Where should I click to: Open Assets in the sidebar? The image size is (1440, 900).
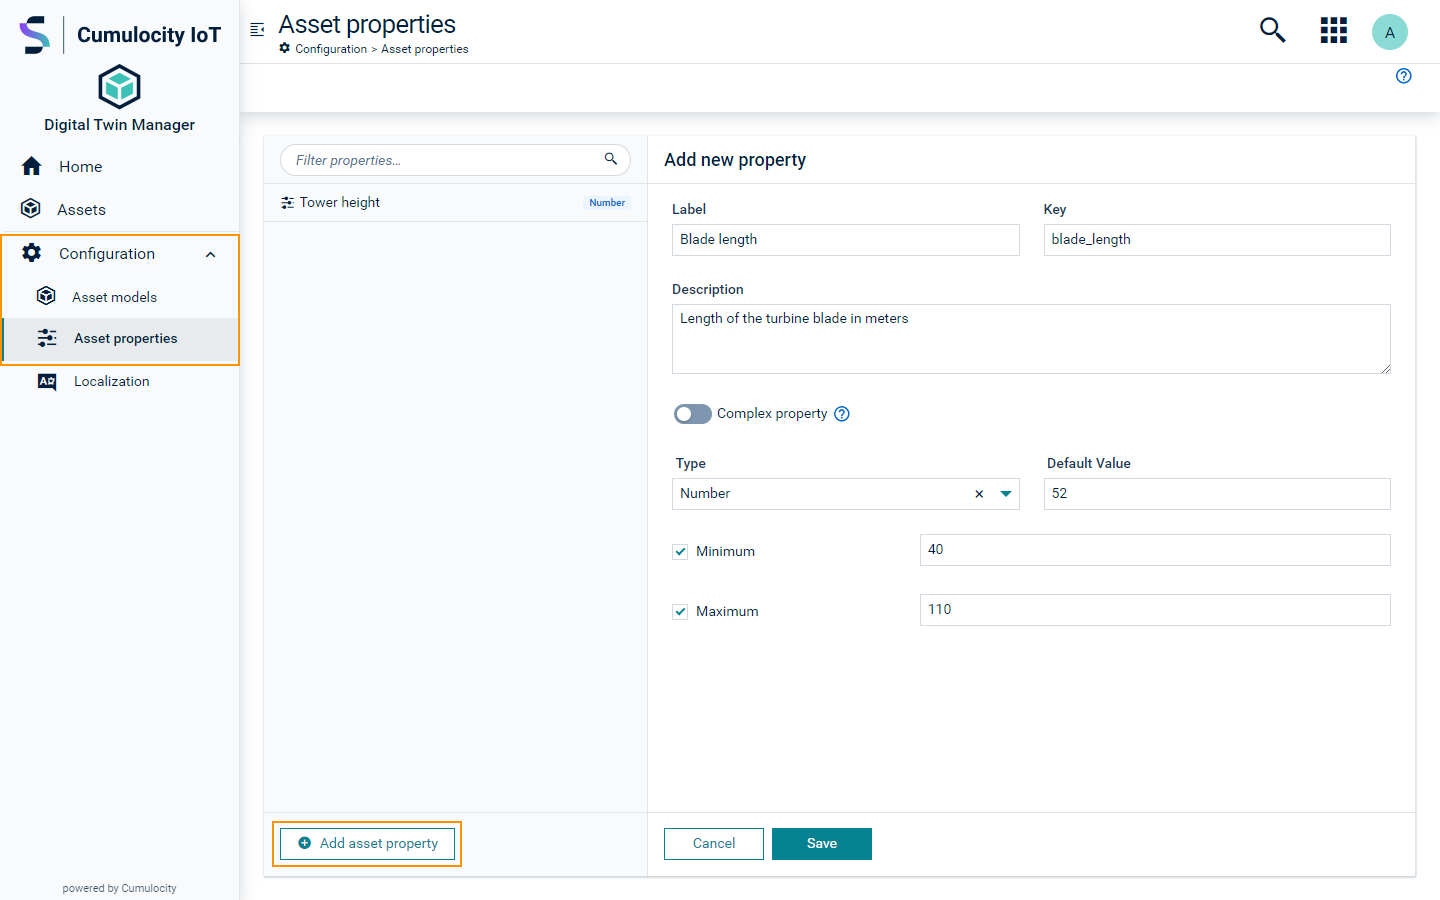click(81, 209)
